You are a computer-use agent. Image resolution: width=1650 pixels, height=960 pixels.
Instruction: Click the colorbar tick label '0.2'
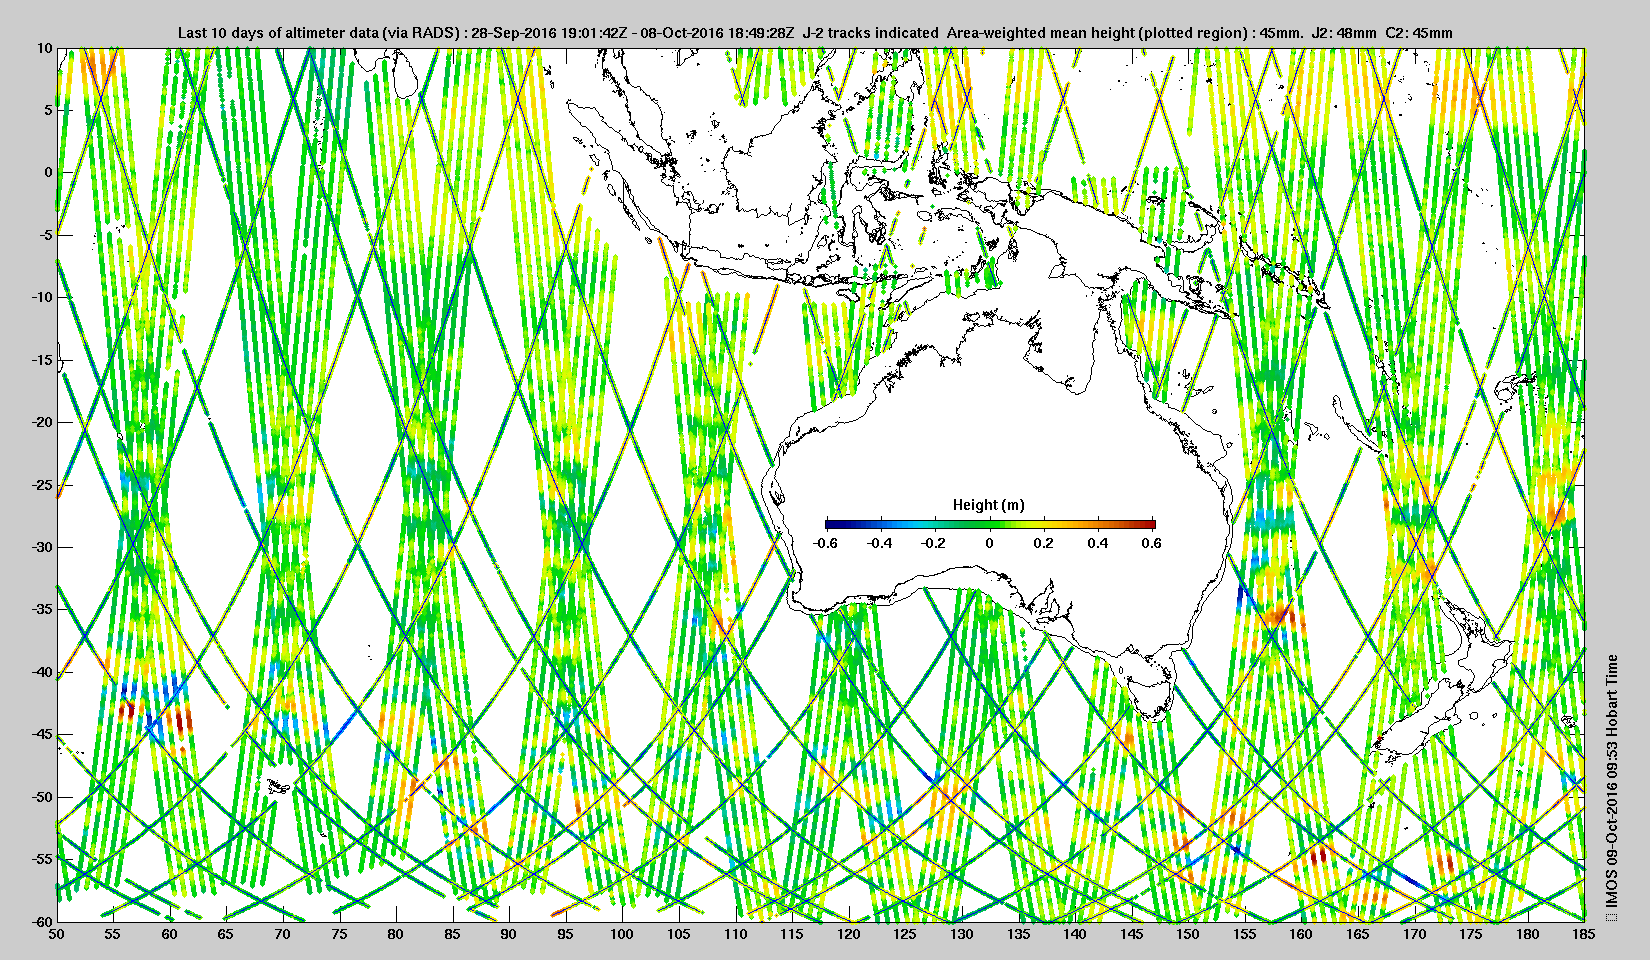tap(1043, 543)
